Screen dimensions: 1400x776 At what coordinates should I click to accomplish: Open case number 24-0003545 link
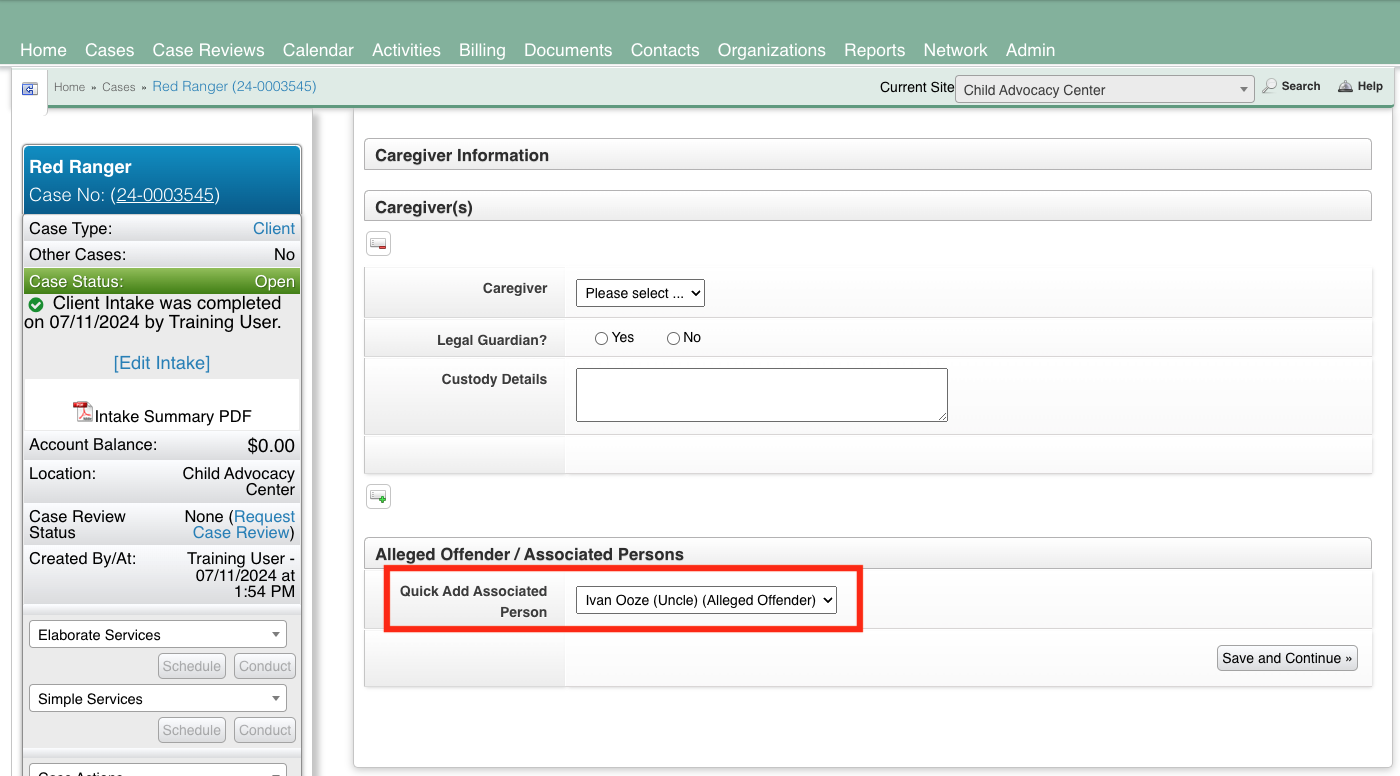[165, 195]
